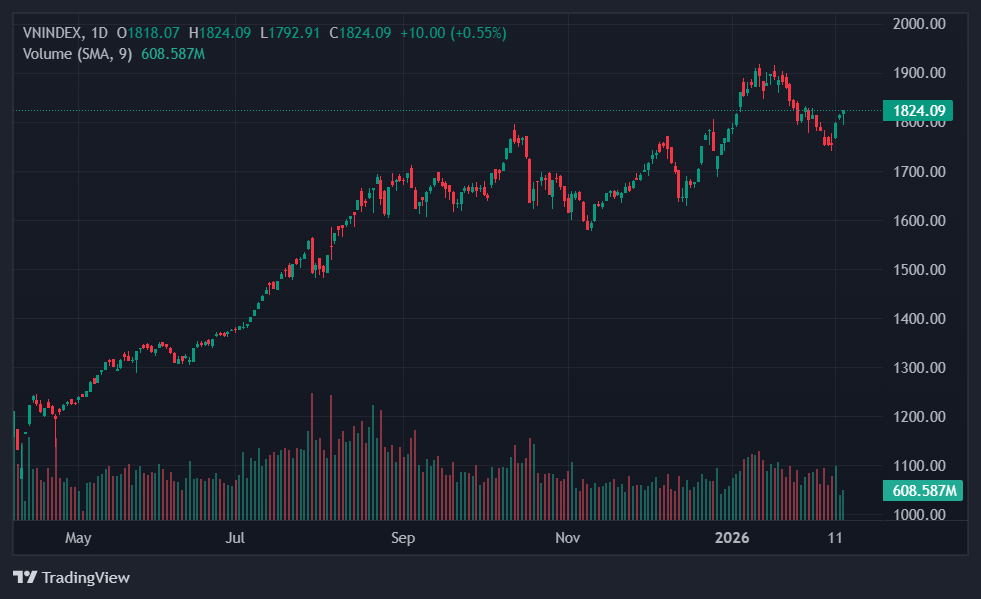981x599 pixels.
Task: Select the Sep label on time axis
Action: pos(402,538)
